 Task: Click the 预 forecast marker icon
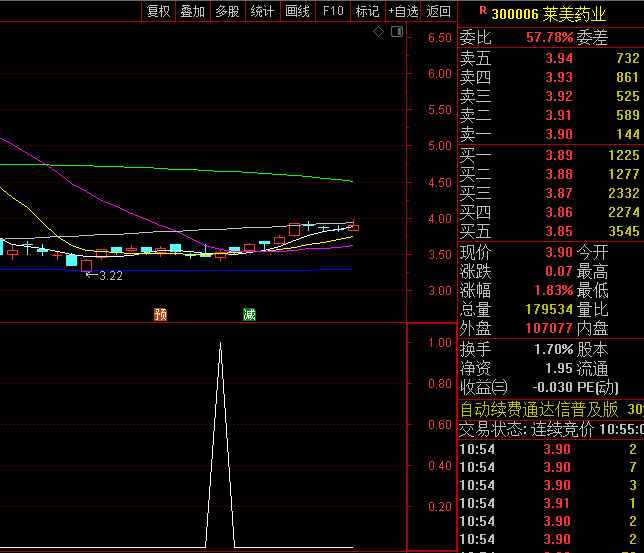pos(160,314)
